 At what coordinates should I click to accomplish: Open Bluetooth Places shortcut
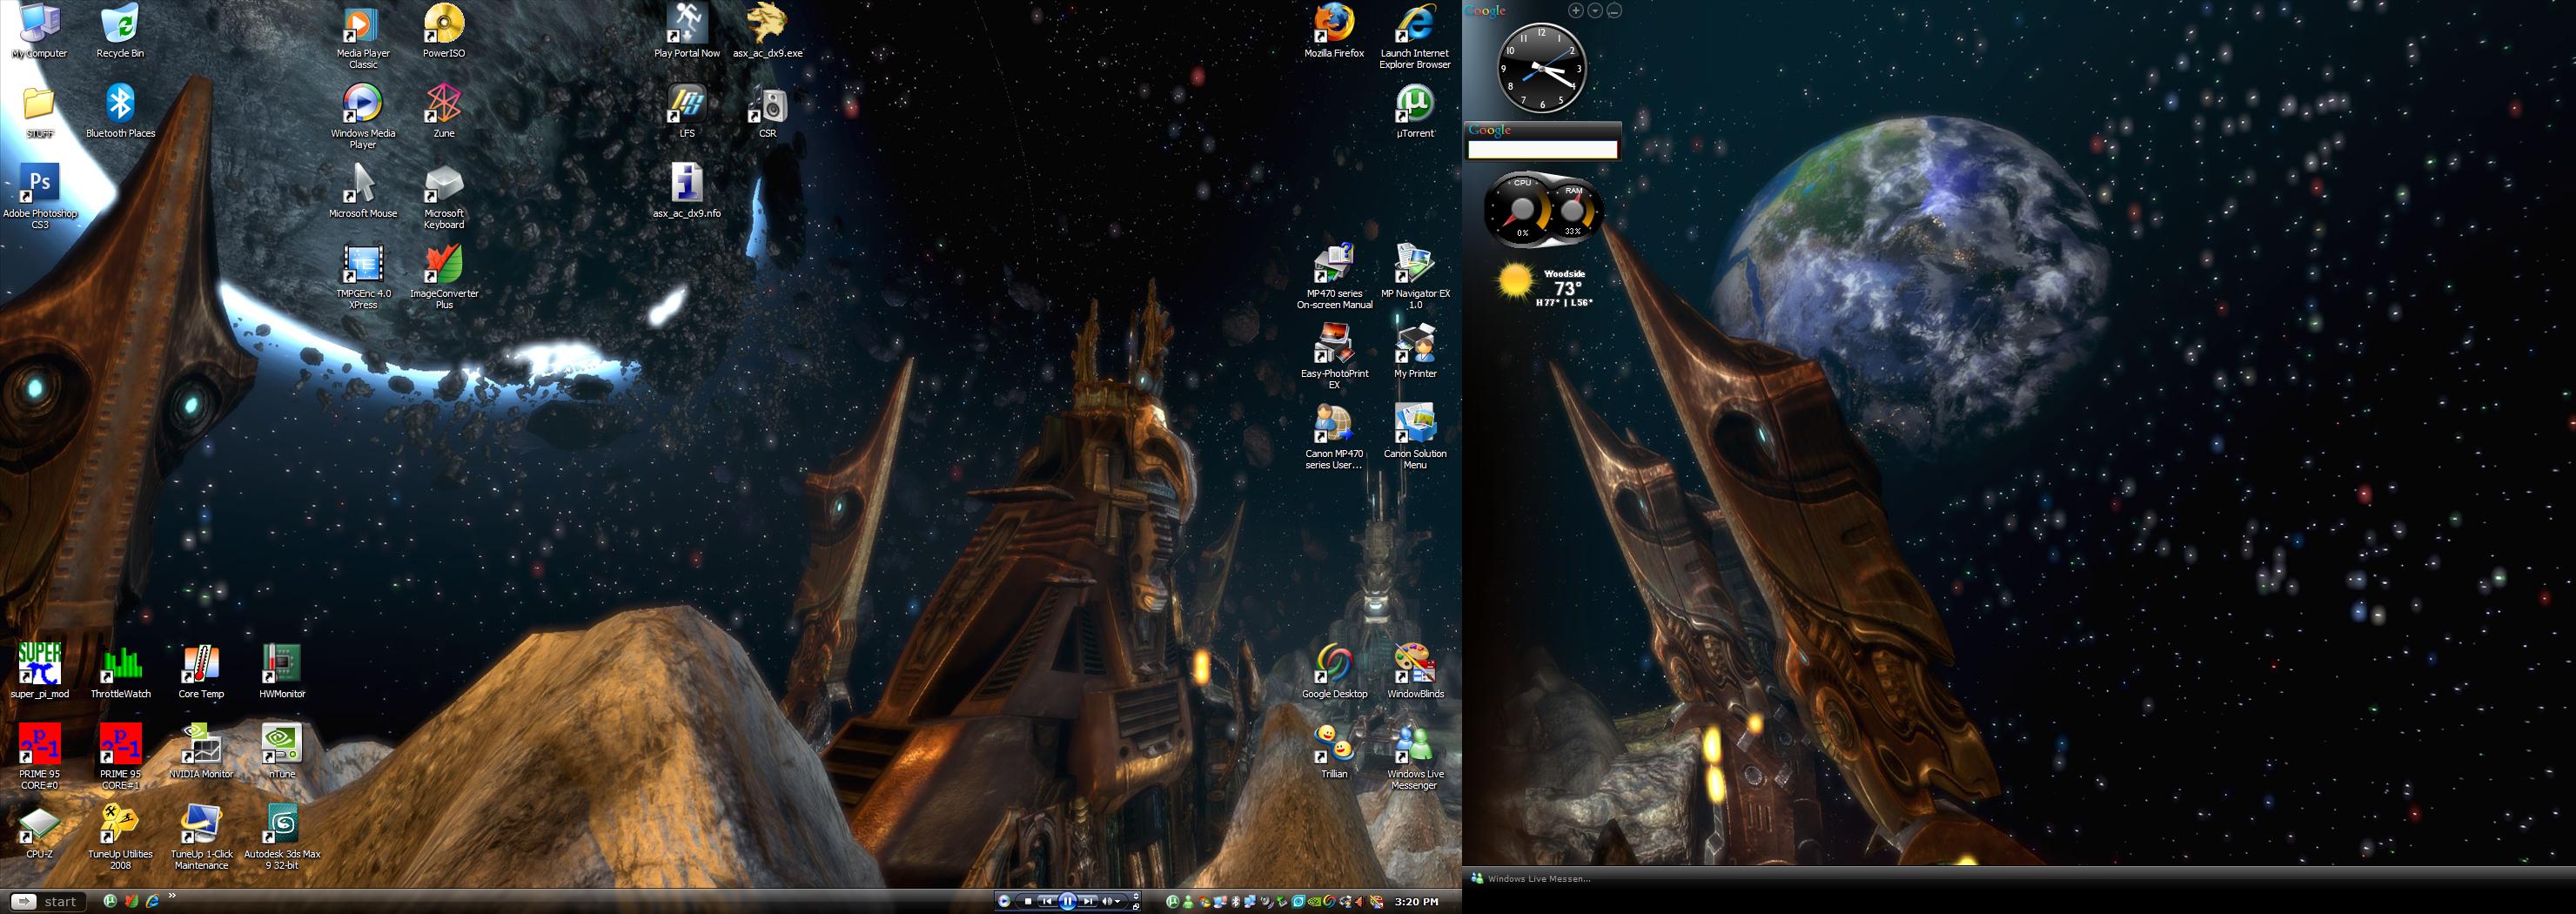[120, 111]
